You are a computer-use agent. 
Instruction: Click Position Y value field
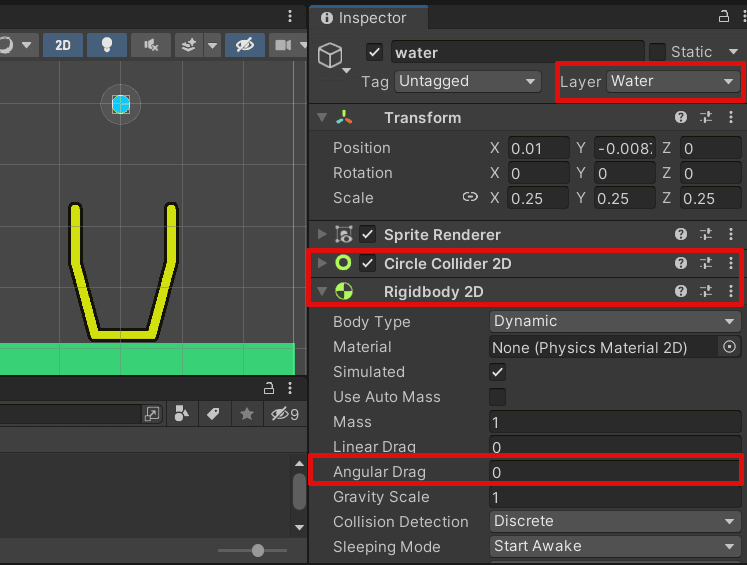[x=625, y=148]
